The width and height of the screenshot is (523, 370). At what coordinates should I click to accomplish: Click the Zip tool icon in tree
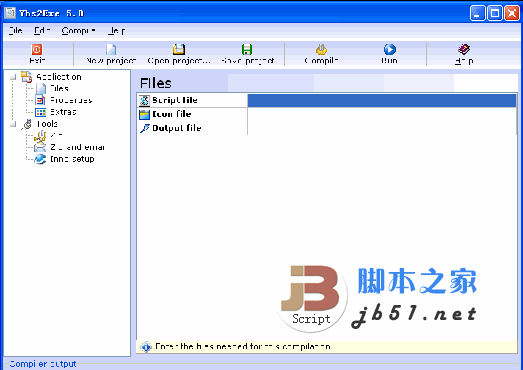point(40,136)
